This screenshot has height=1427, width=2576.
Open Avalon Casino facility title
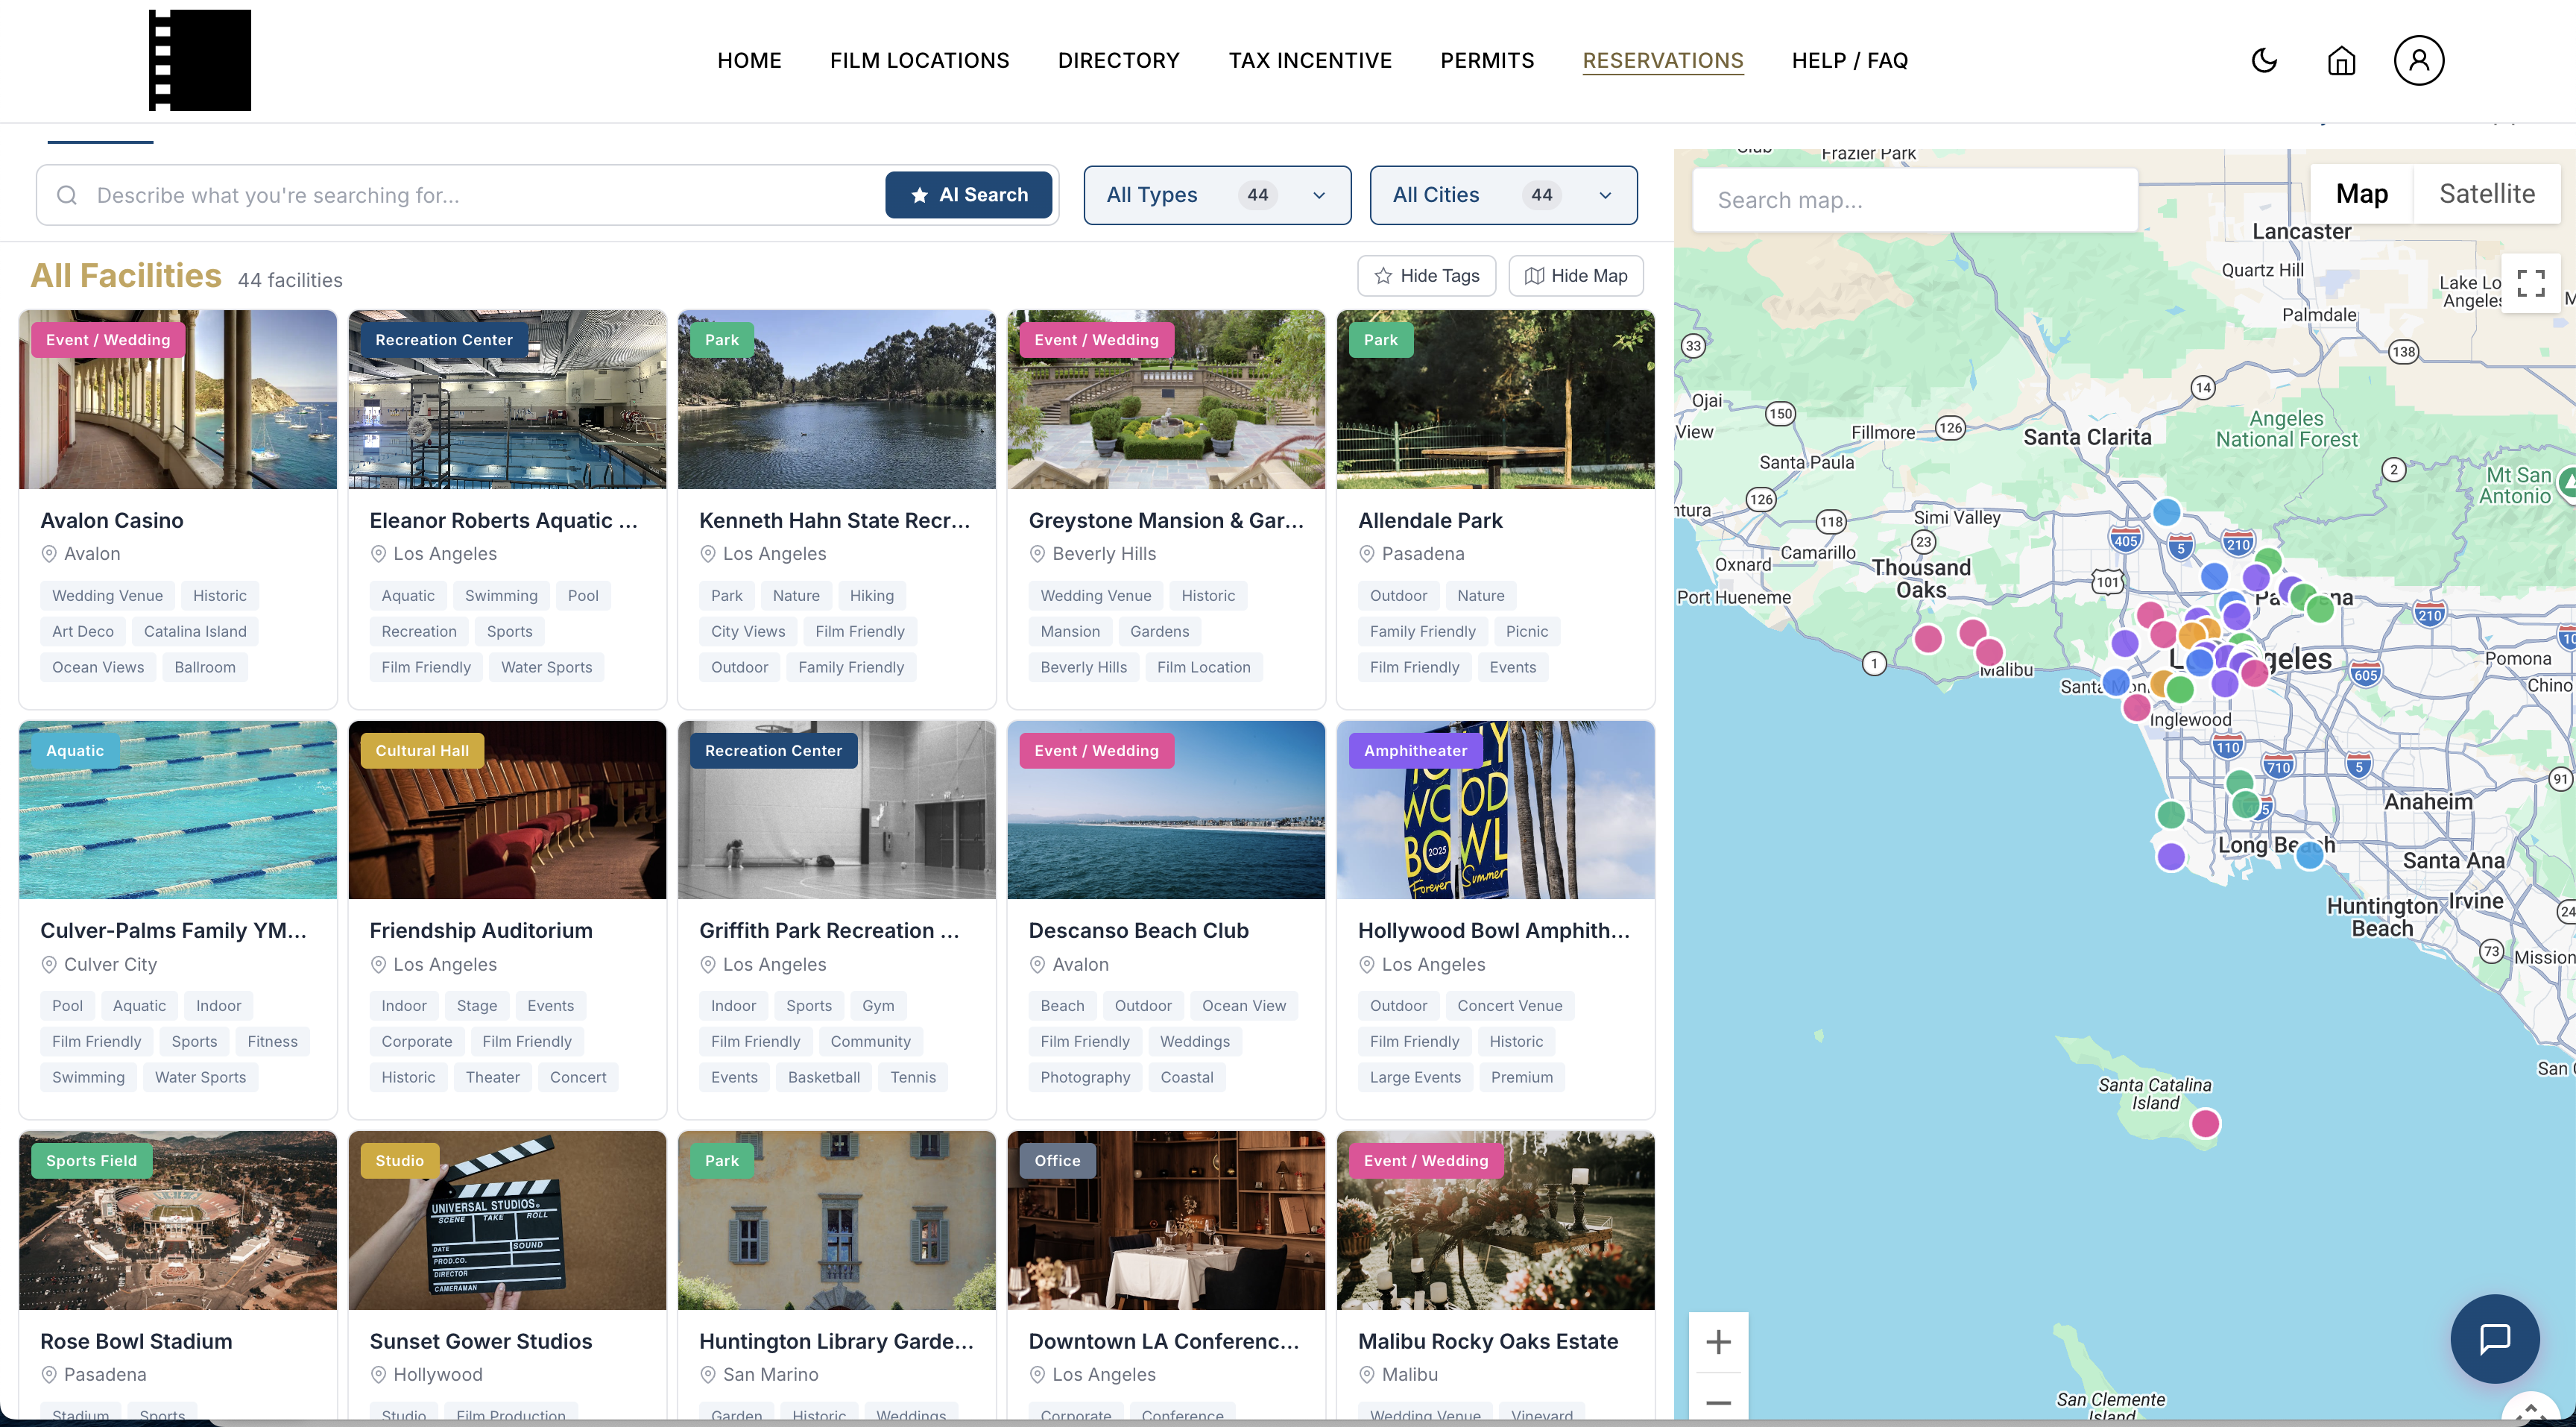[112, 520]
